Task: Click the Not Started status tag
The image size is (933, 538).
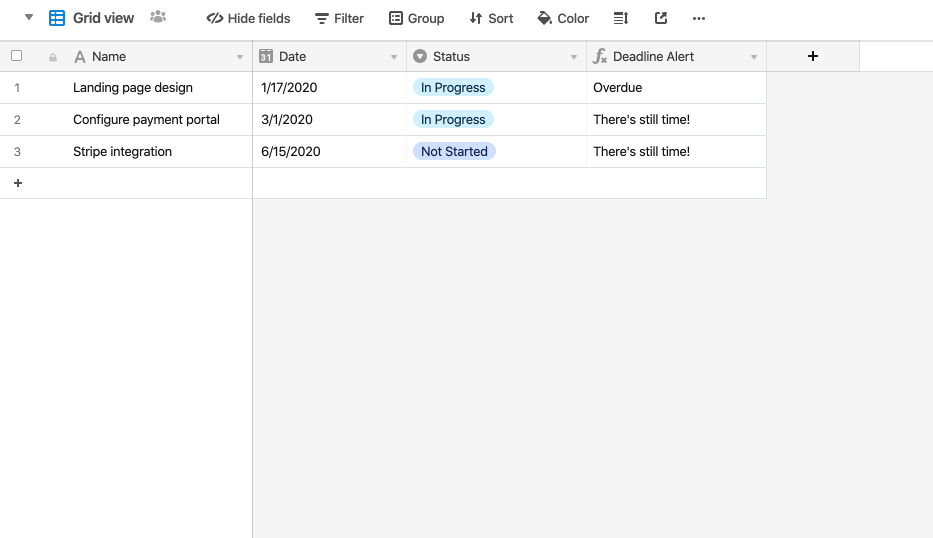Action: pyautogui.click(x=454, y=152)
